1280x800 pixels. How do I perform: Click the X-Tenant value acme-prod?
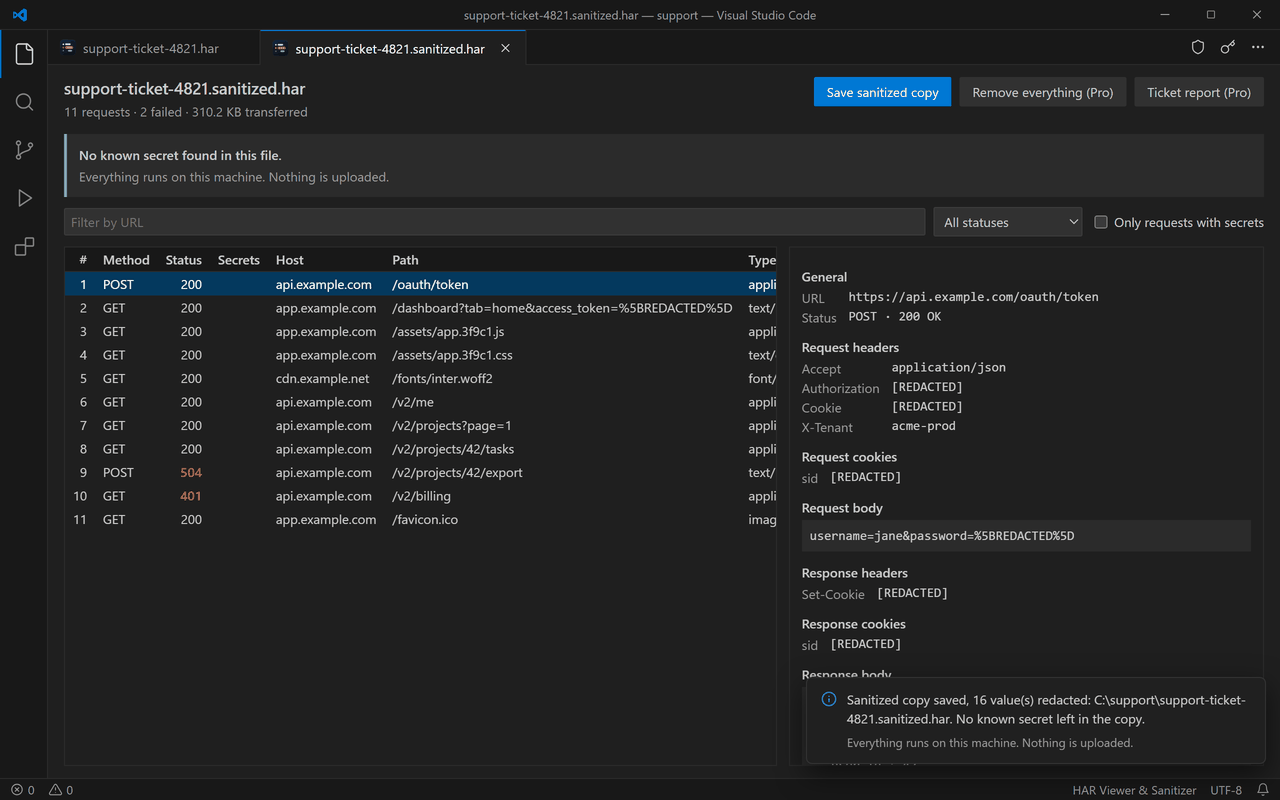(924, 426)
